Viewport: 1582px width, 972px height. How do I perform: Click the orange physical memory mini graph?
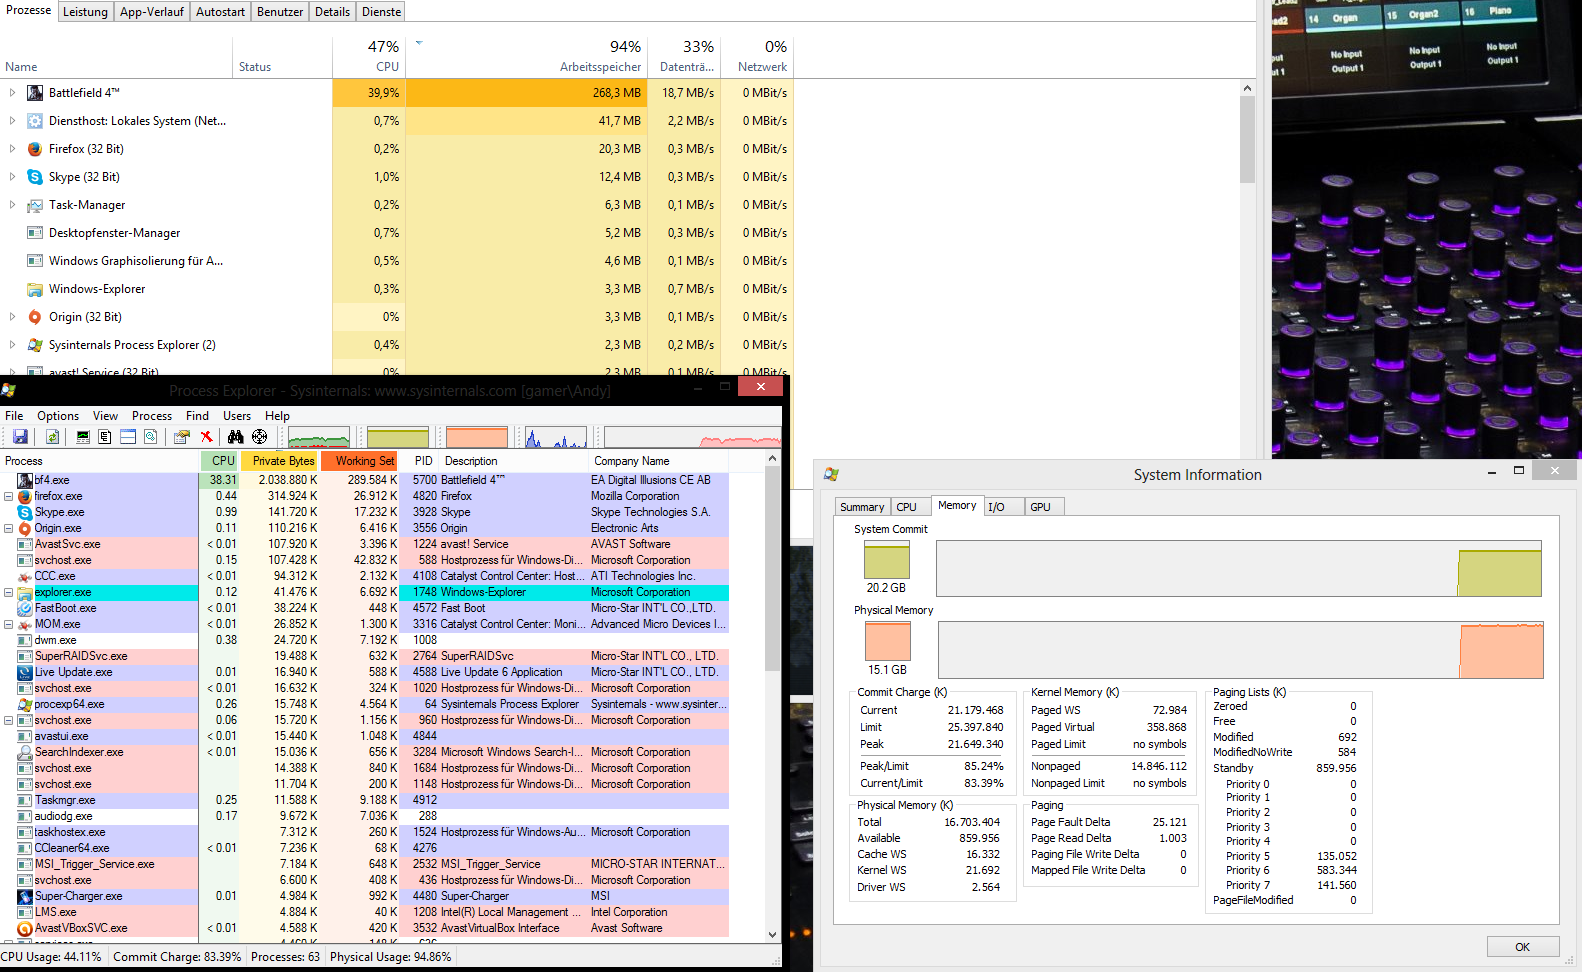point(477,437)
